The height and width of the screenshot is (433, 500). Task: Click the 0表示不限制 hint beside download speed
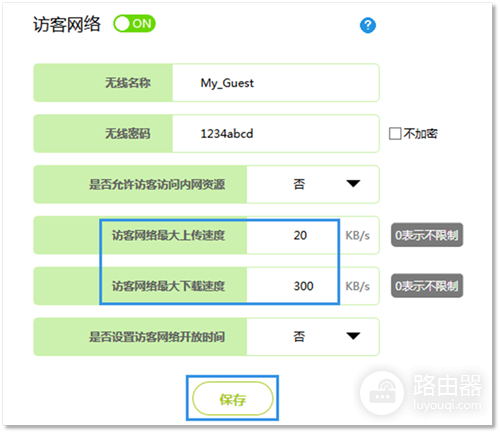click(x=427, y=286)
